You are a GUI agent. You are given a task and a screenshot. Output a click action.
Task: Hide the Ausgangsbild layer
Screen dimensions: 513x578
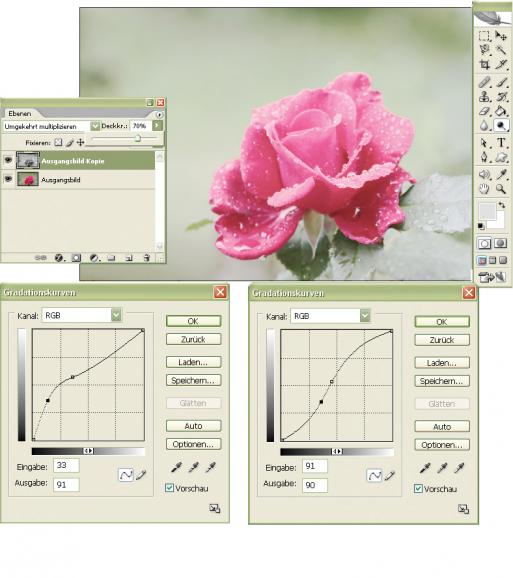[x=8, y=180]
